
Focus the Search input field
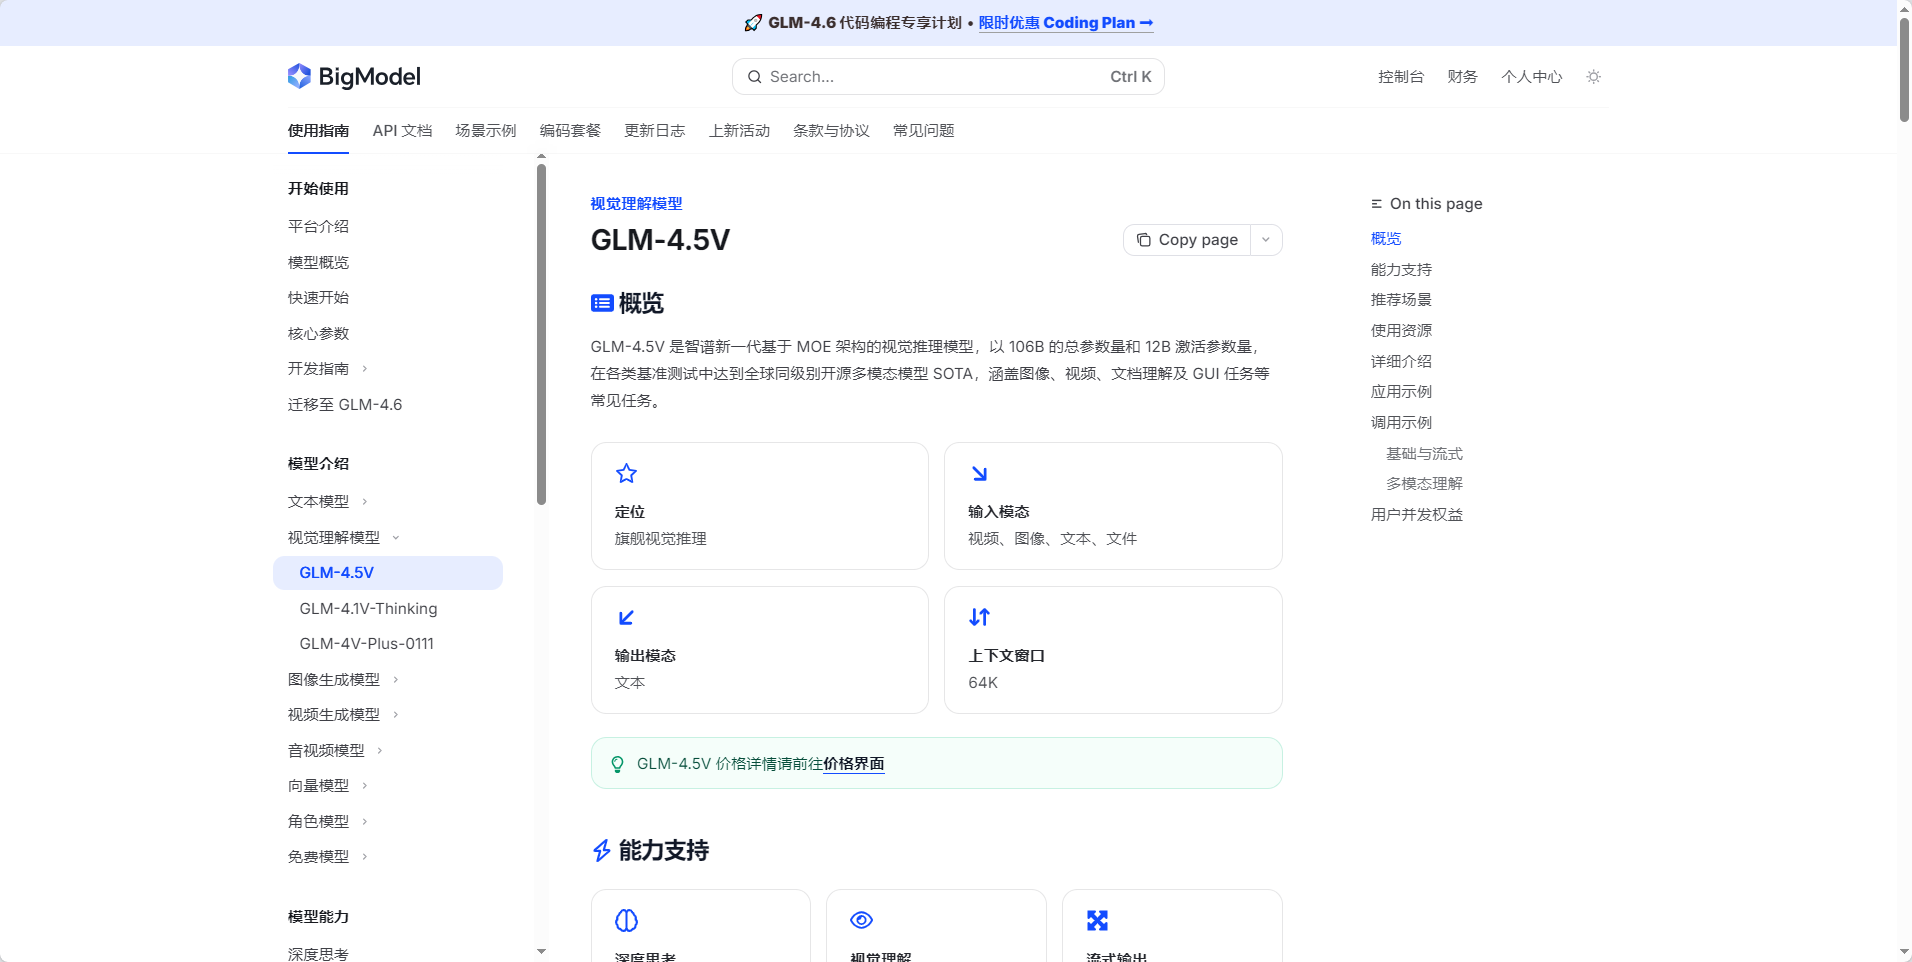pos(948,77)
